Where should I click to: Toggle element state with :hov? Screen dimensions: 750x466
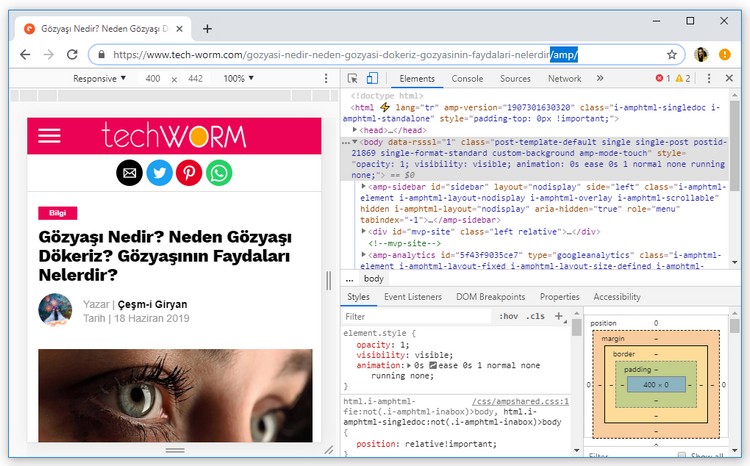pyautogui.click(x=508, y=316)
